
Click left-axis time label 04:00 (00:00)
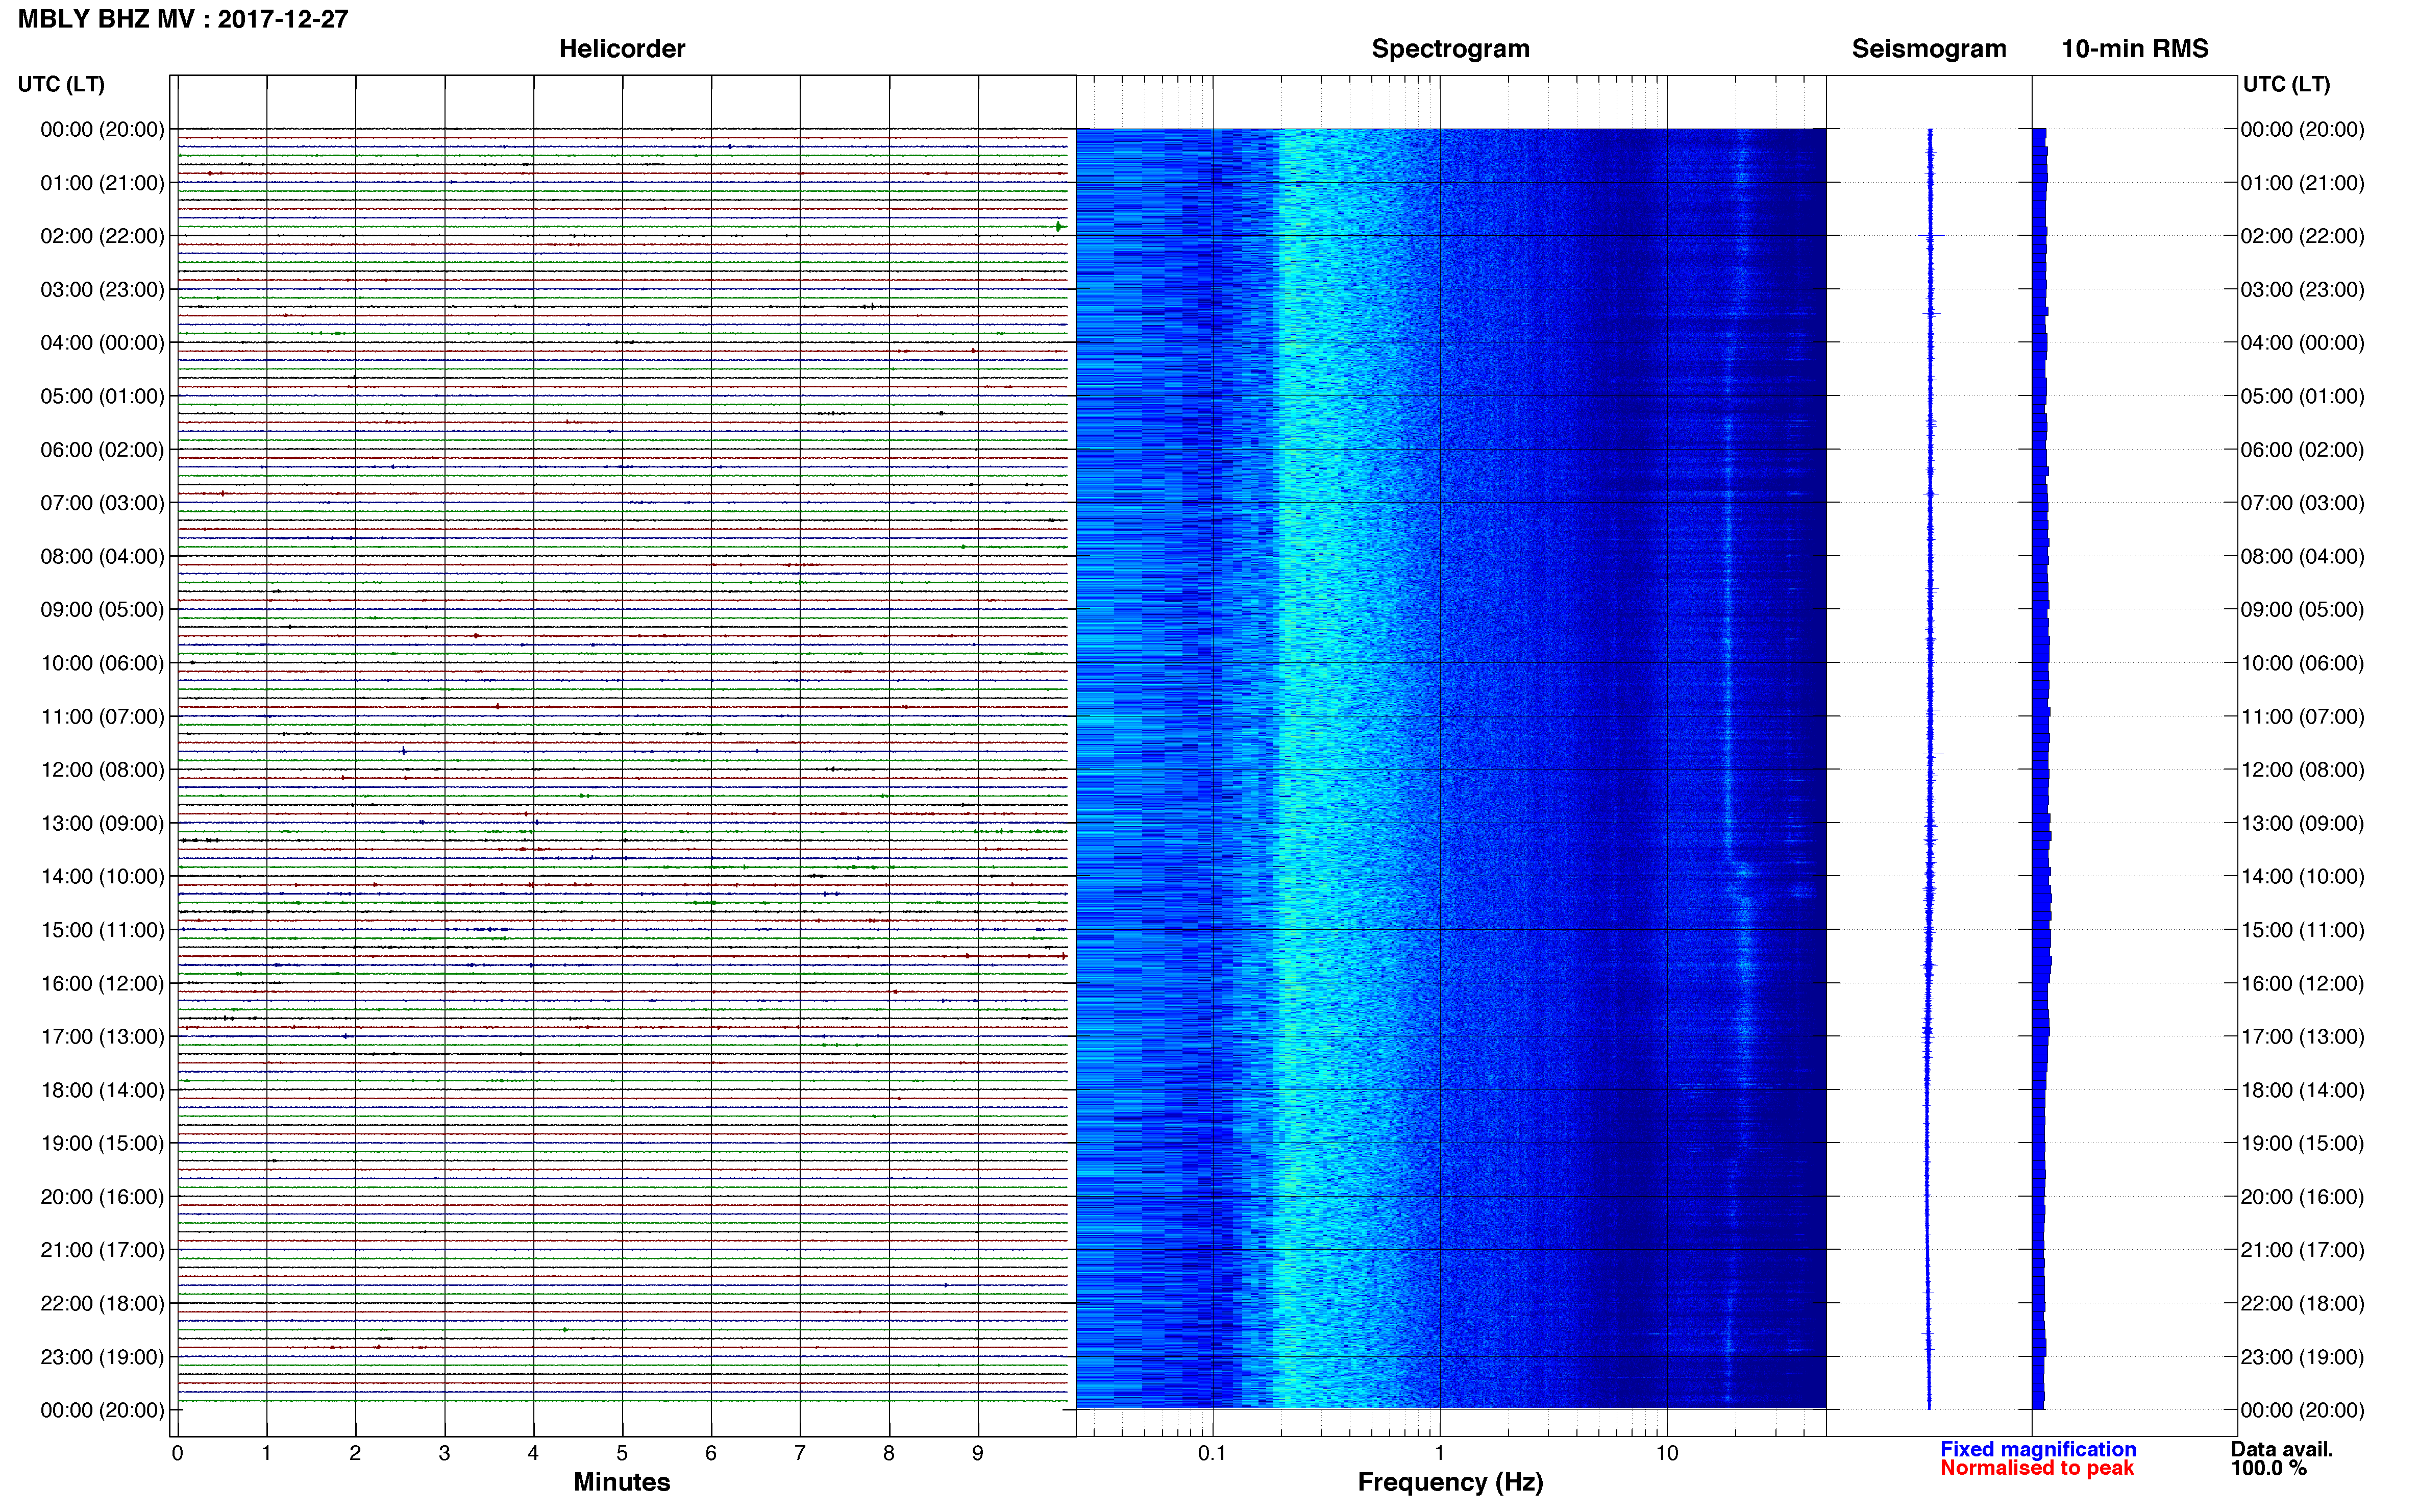point(102,343)
